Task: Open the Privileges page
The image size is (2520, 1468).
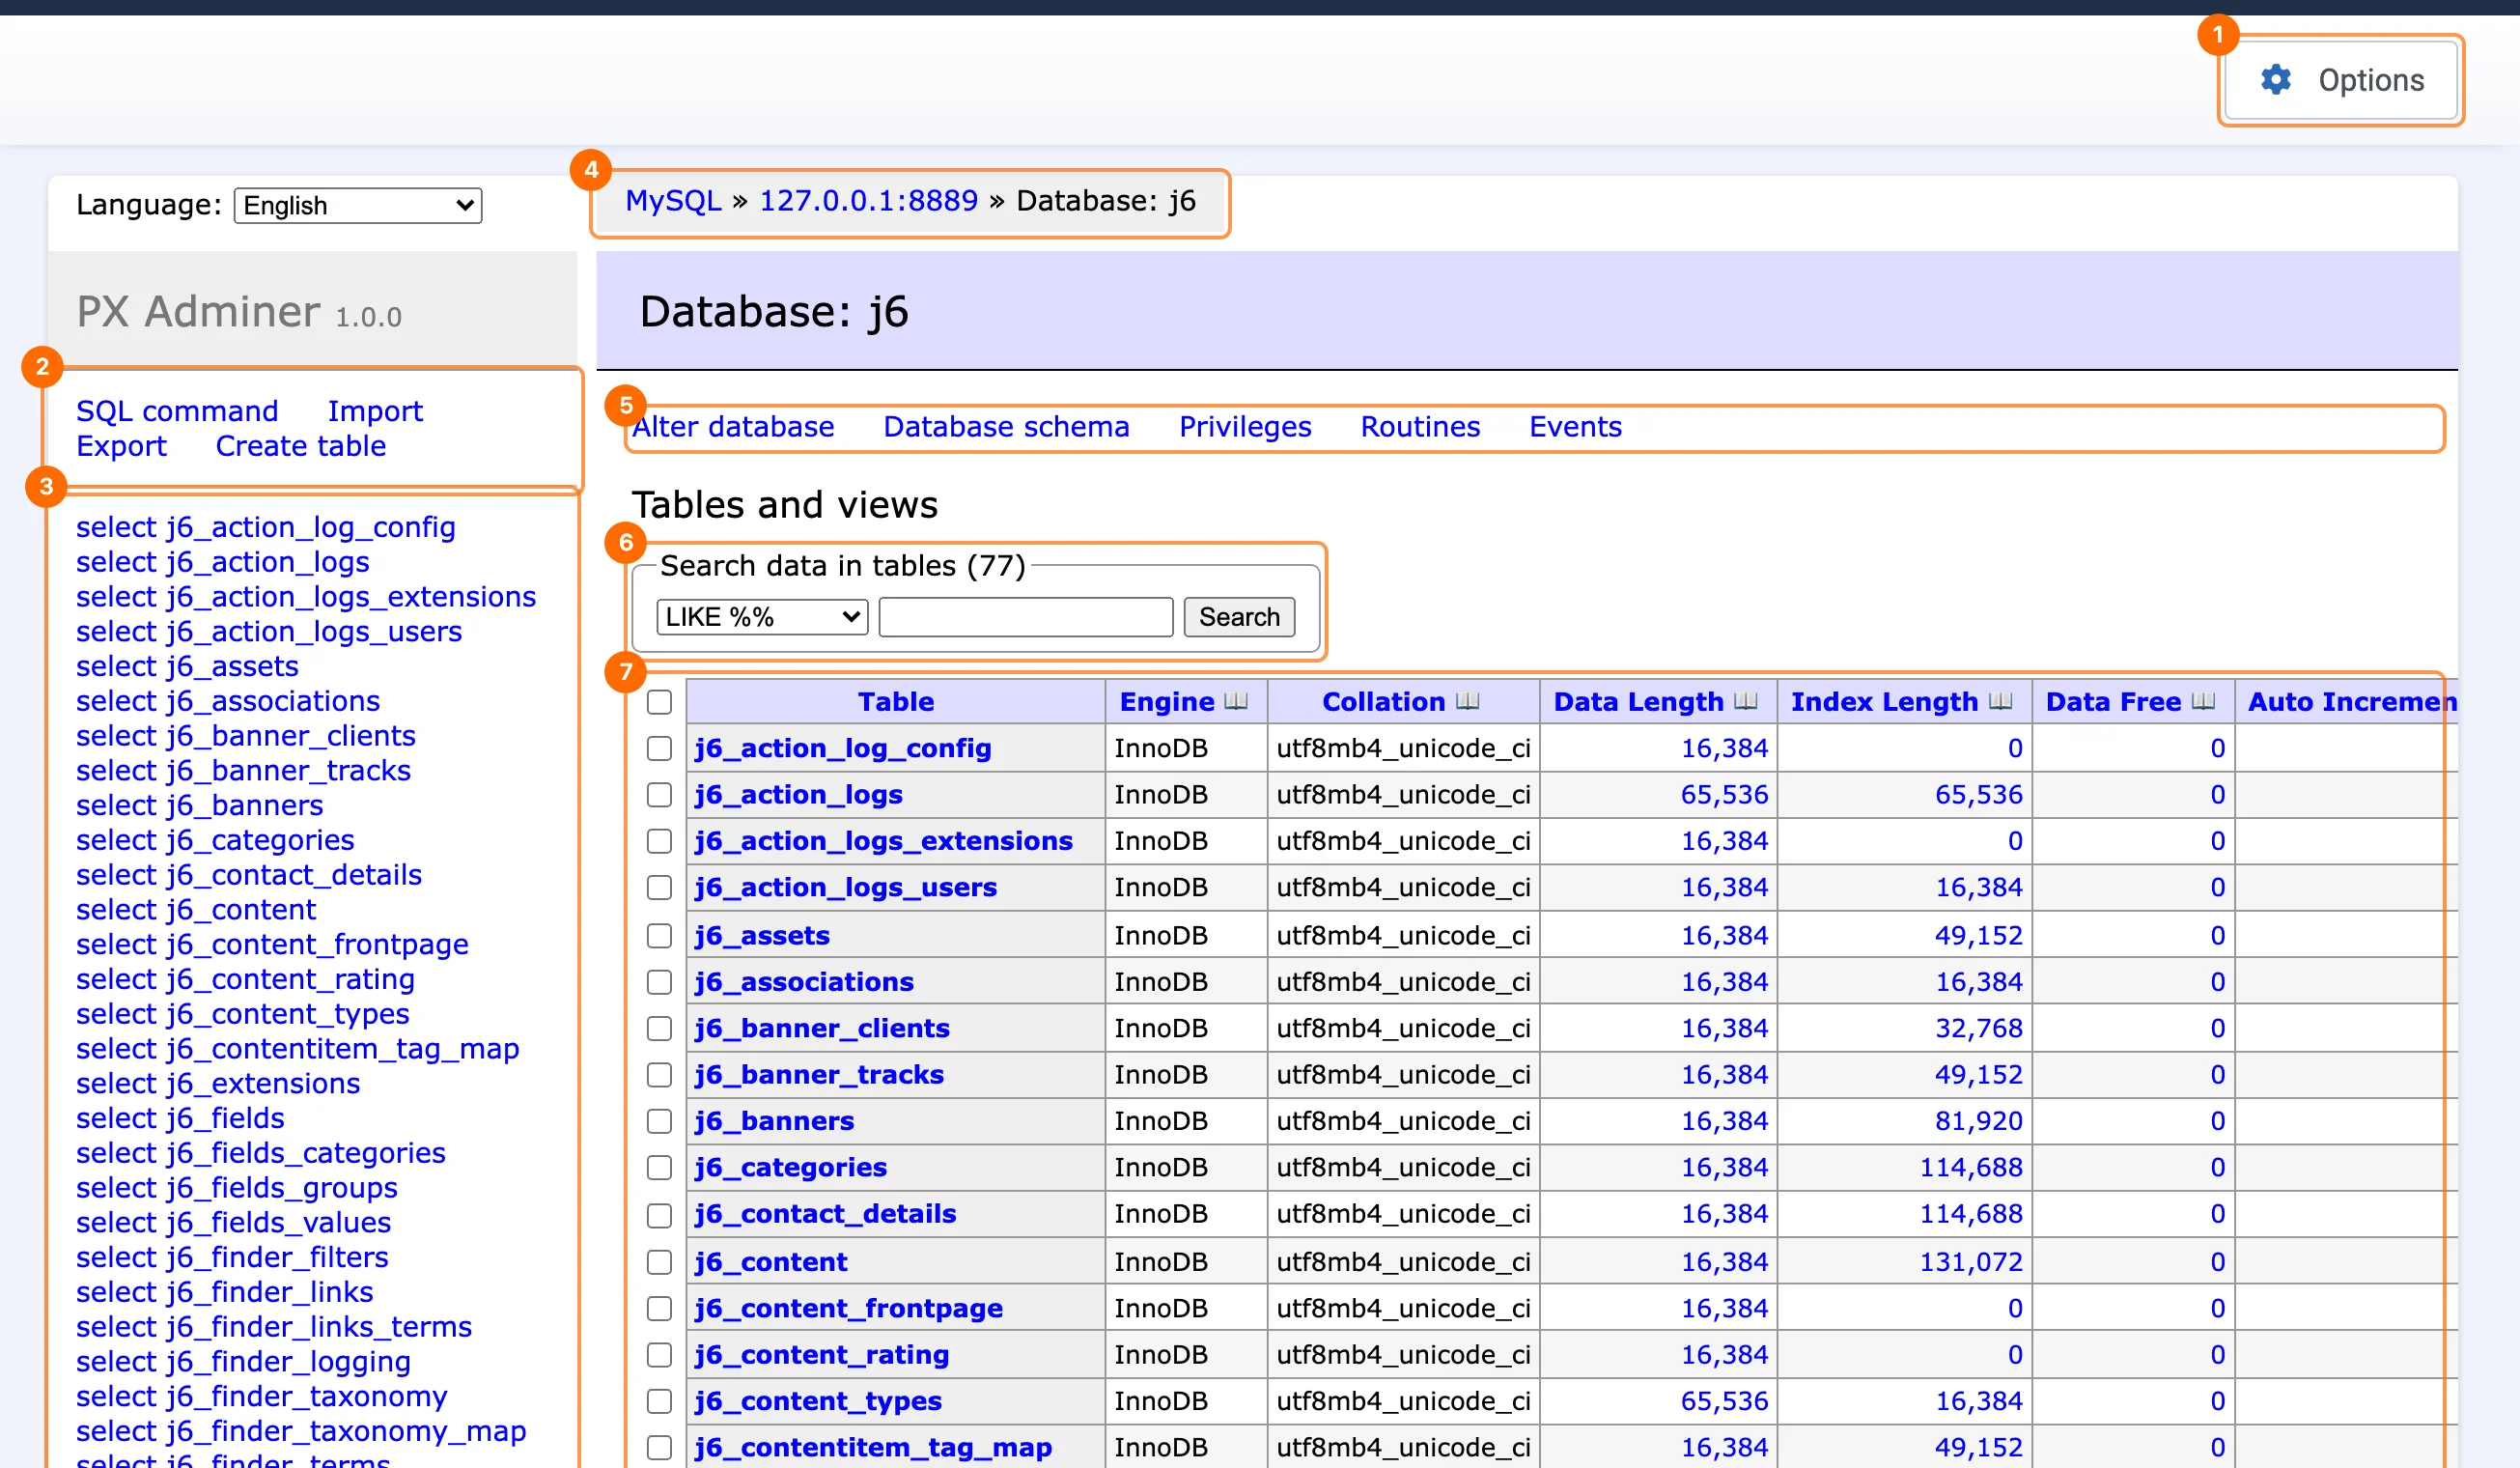Action: click(1245, 427)
